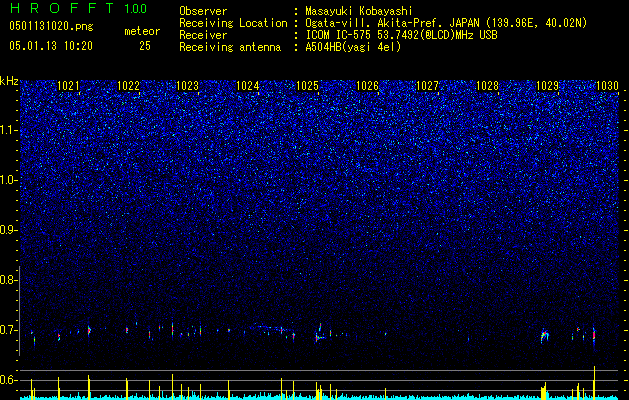
Task: Click time marker 1023
Action: [x=188, y=86]
